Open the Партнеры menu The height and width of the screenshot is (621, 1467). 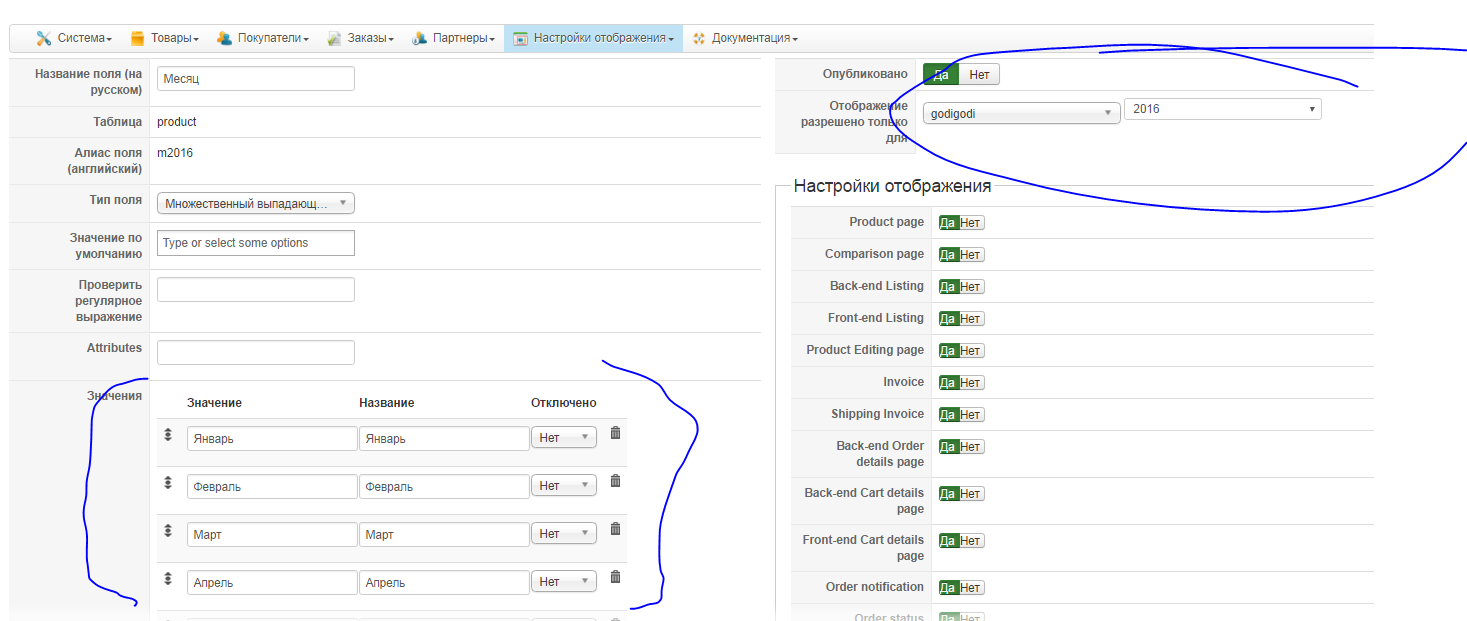(454, 38)
